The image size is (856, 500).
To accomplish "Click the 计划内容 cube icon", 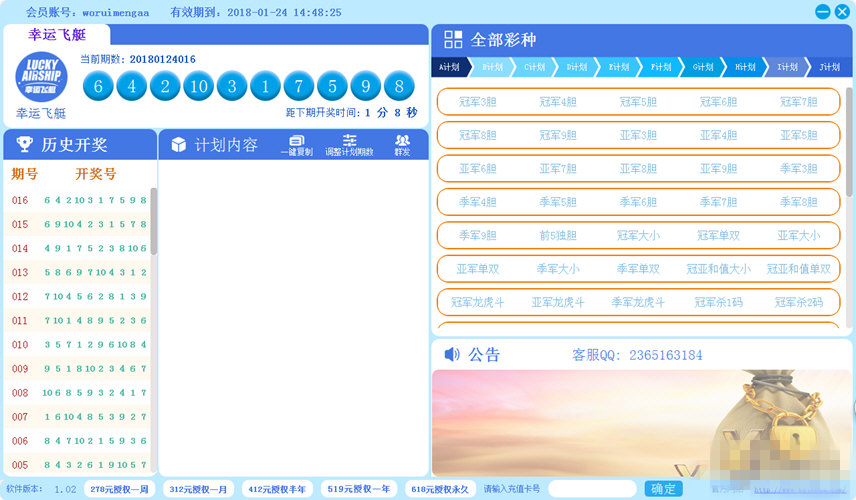I will 179,145.
